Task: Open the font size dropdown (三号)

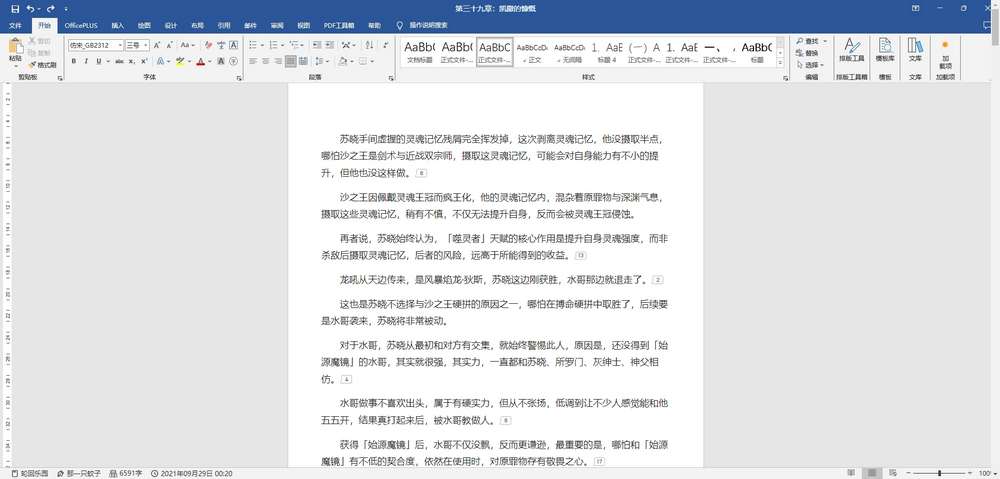Action: point(146,45)
